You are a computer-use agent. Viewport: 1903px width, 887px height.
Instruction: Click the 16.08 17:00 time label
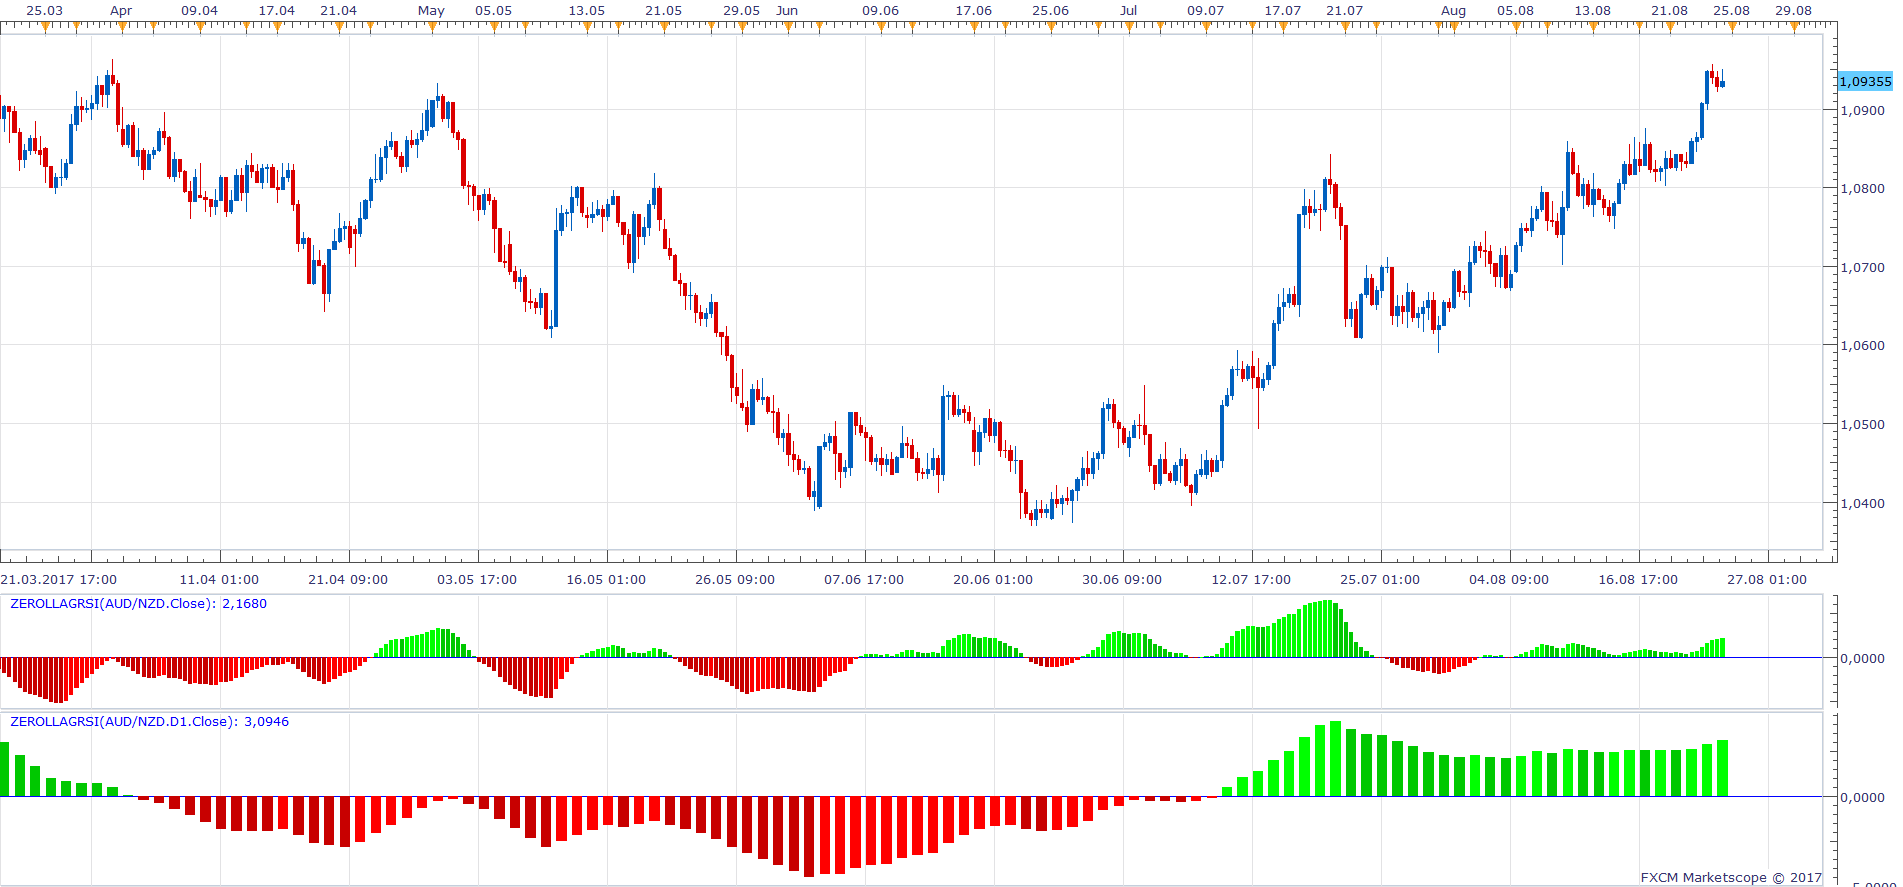[x=1638, y=580]
